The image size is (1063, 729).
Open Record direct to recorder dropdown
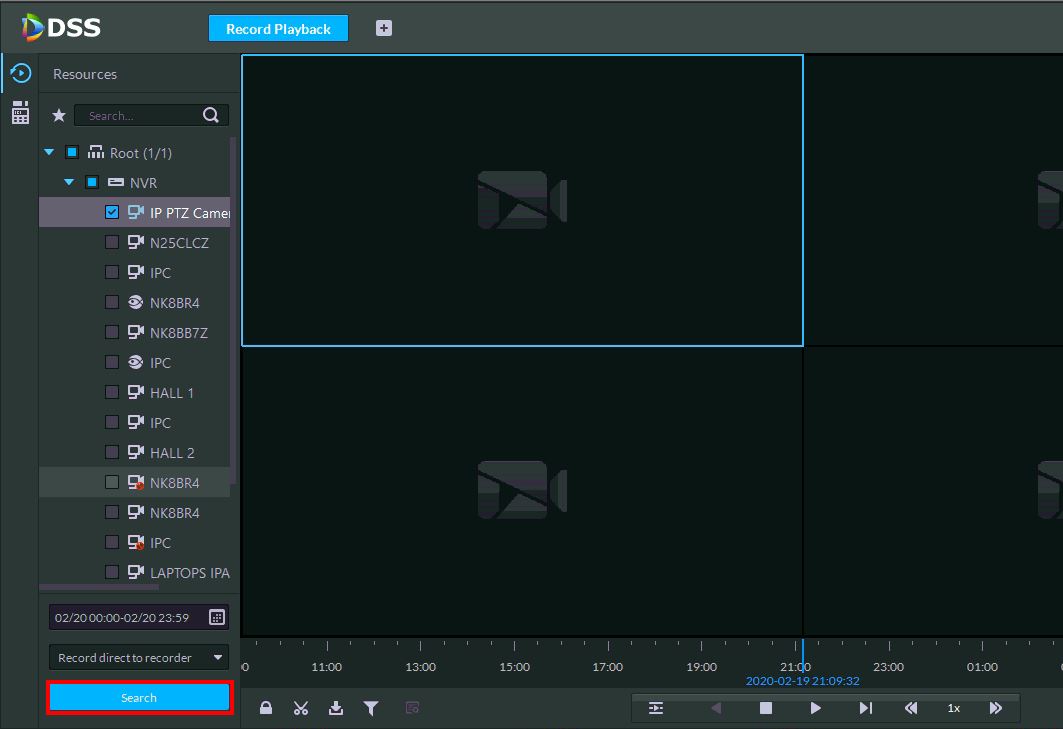[x=139, y=657]
